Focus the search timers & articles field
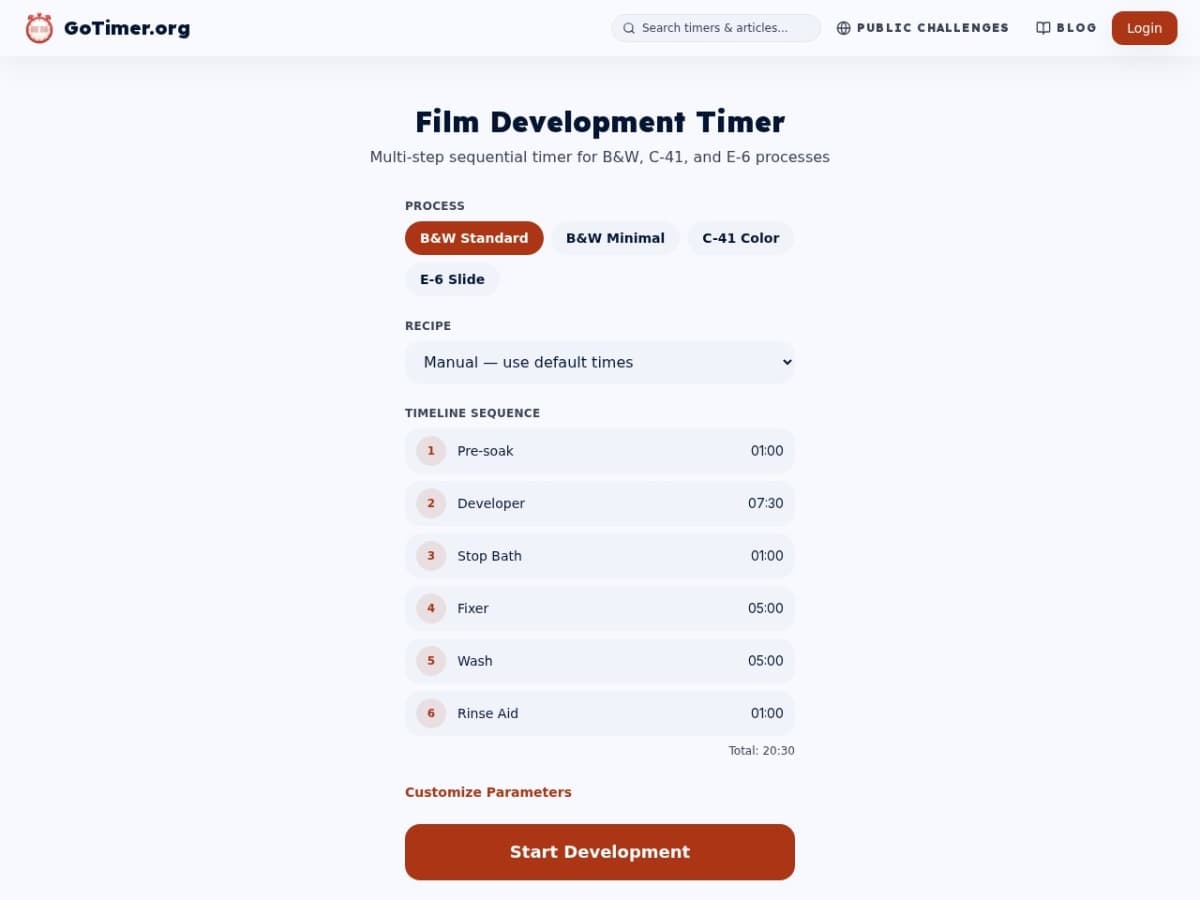This screenshot has height=900, width=1200. point(725,28)
